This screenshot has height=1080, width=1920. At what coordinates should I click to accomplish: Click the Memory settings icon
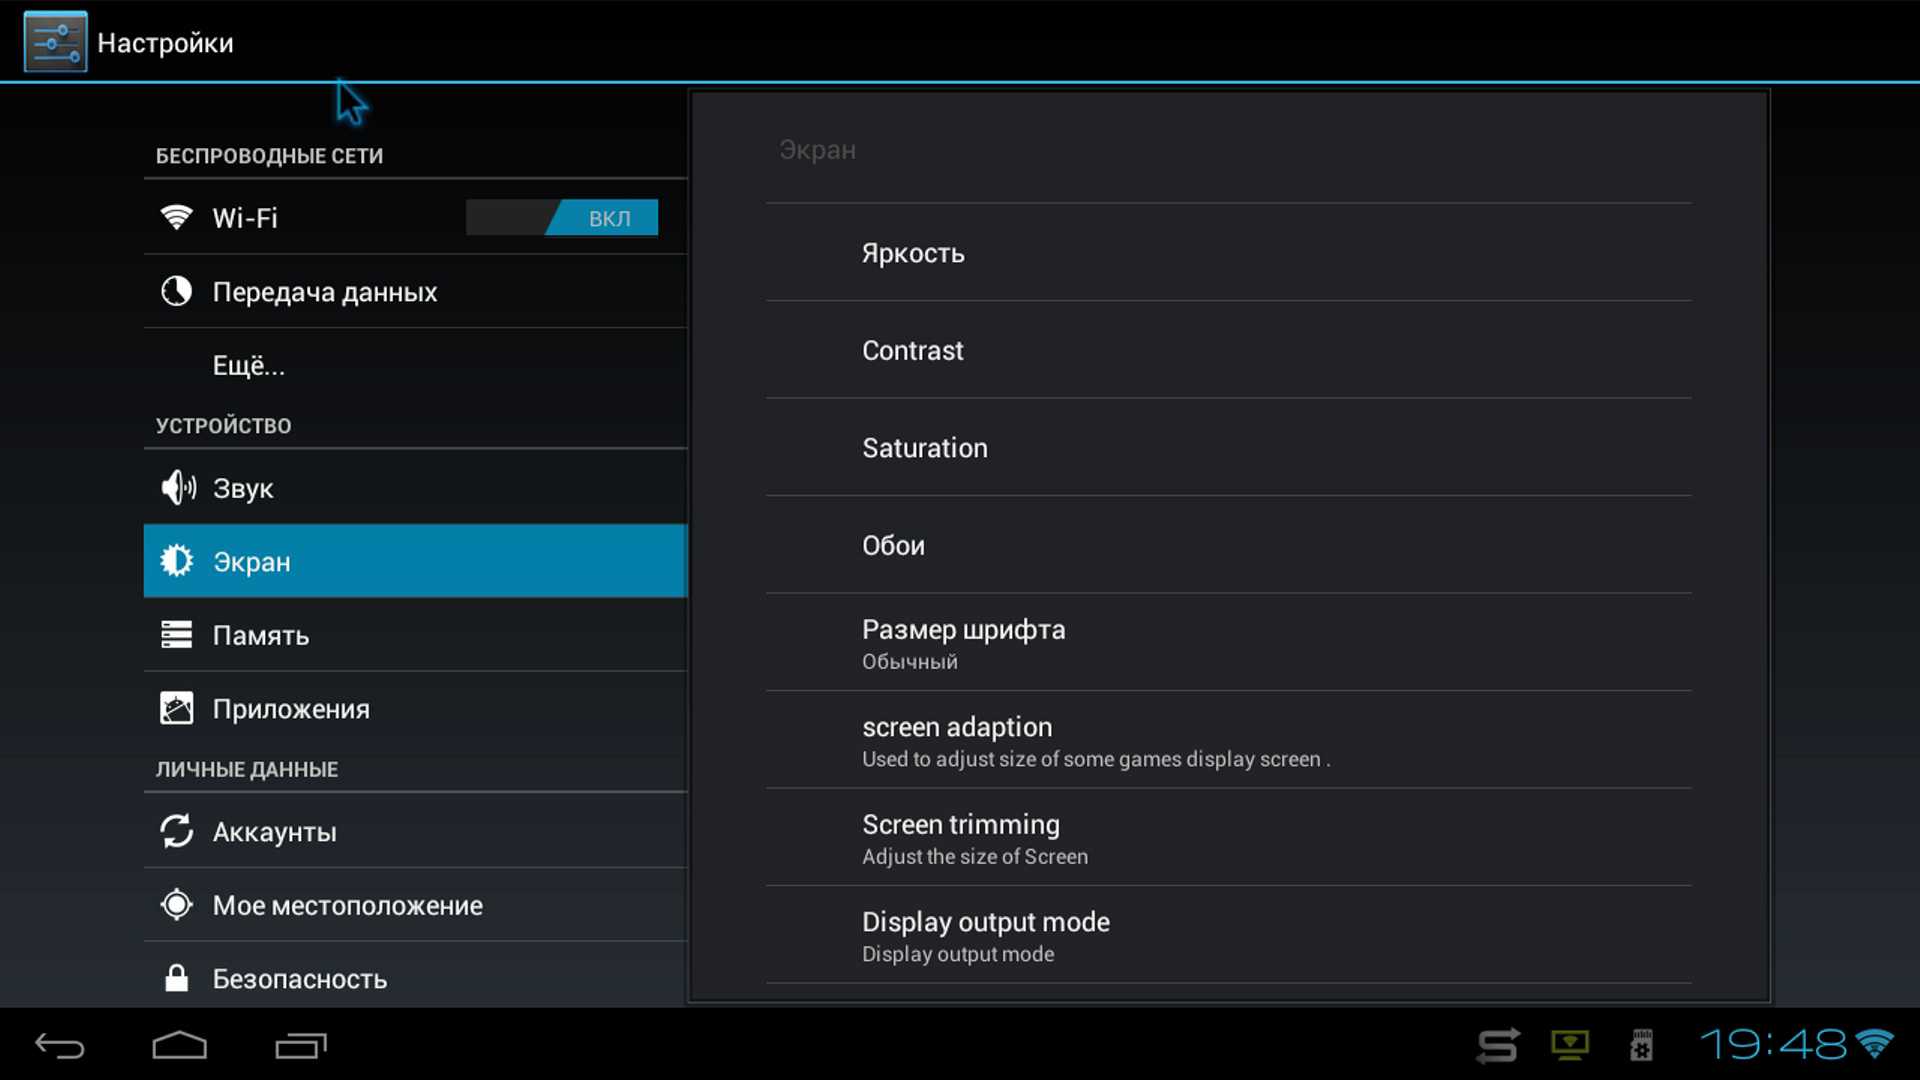pyautogui.click(x=177, y=634)
